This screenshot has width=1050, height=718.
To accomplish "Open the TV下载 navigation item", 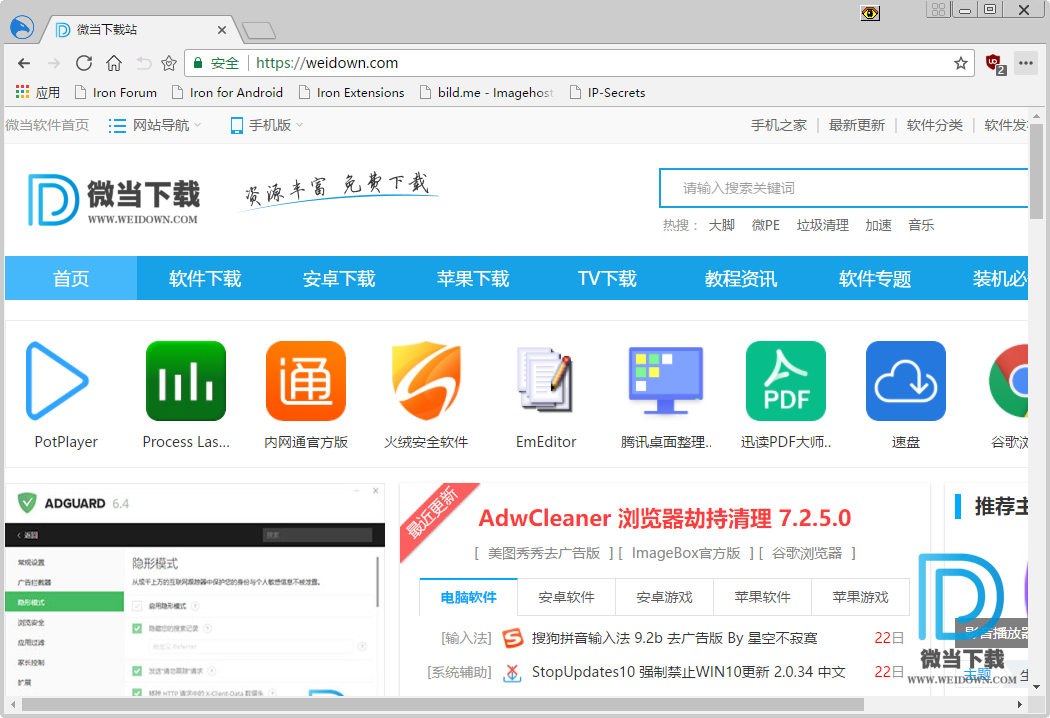I will [607, 278].
